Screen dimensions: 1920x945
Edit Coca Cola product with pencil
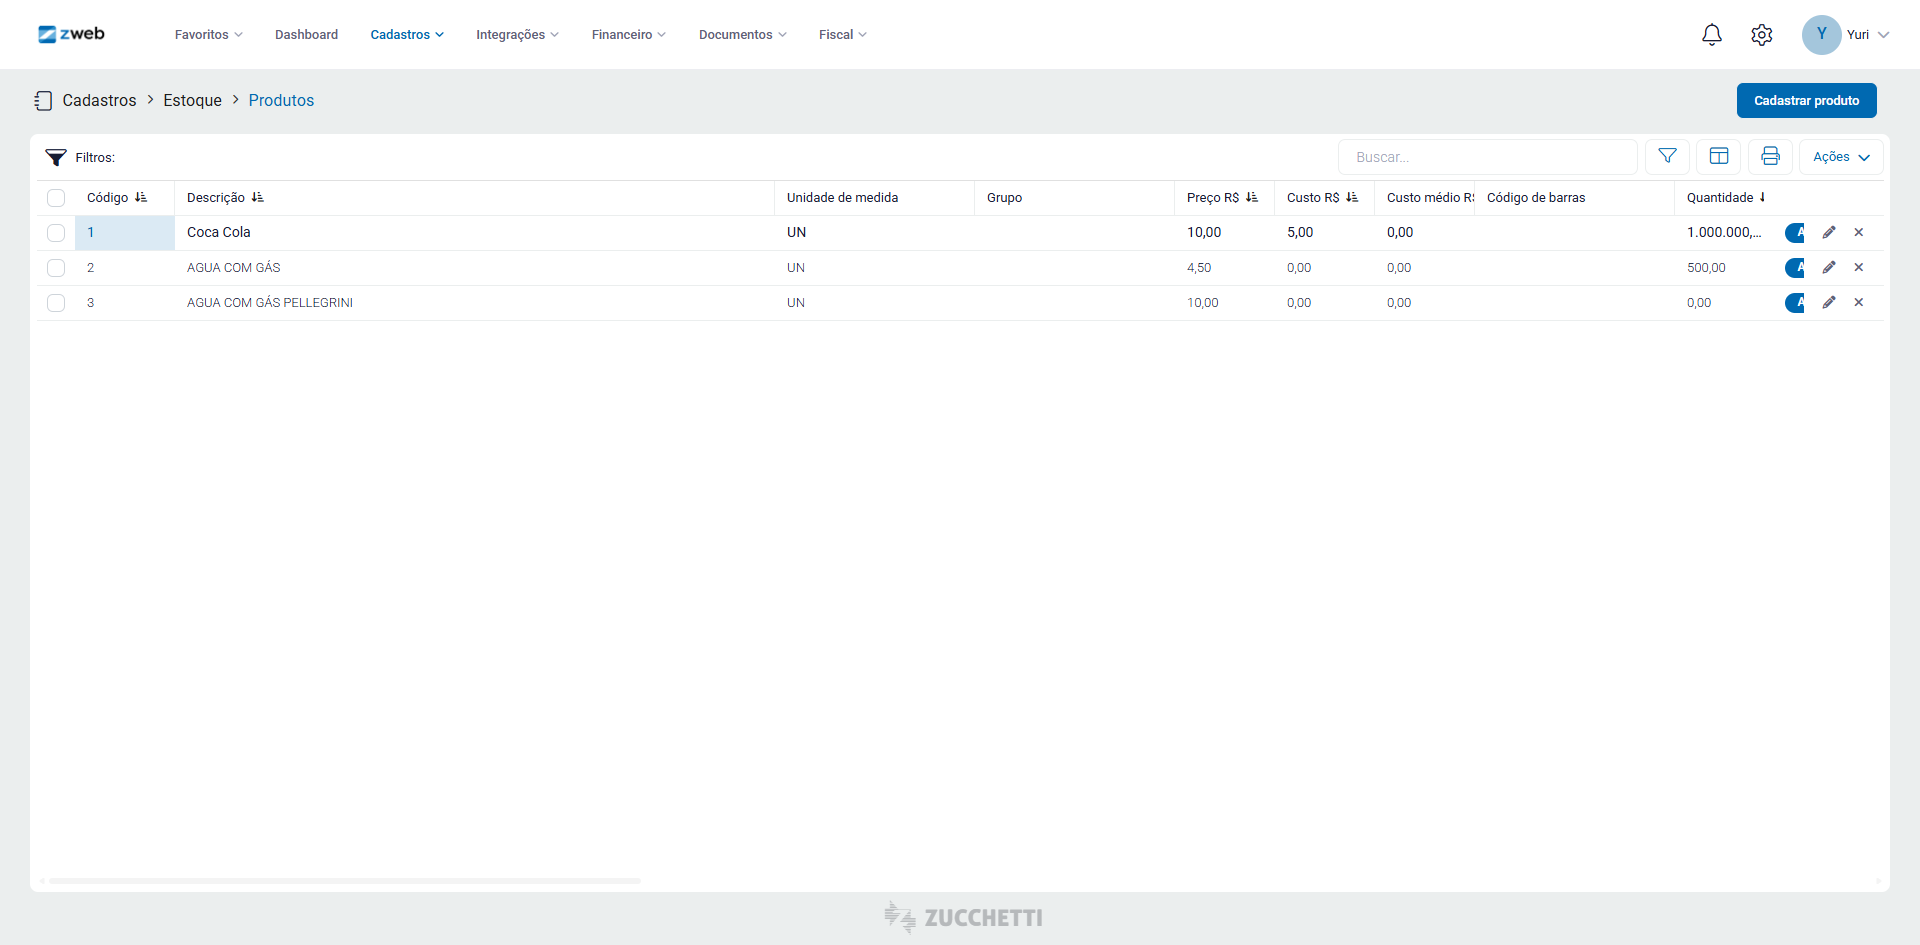click(x=1828, y=232)
